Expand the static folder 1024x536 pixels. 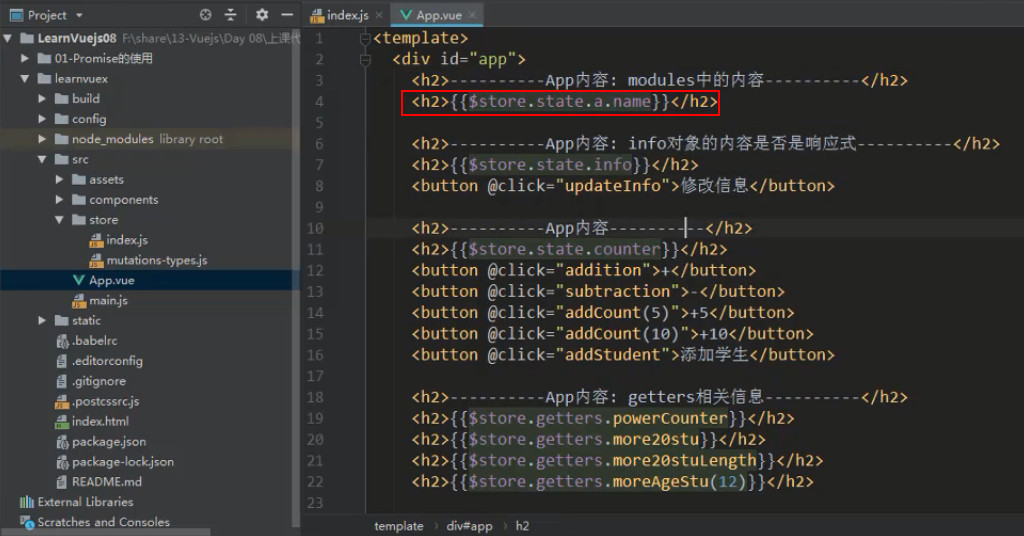[x=42, y=321]
